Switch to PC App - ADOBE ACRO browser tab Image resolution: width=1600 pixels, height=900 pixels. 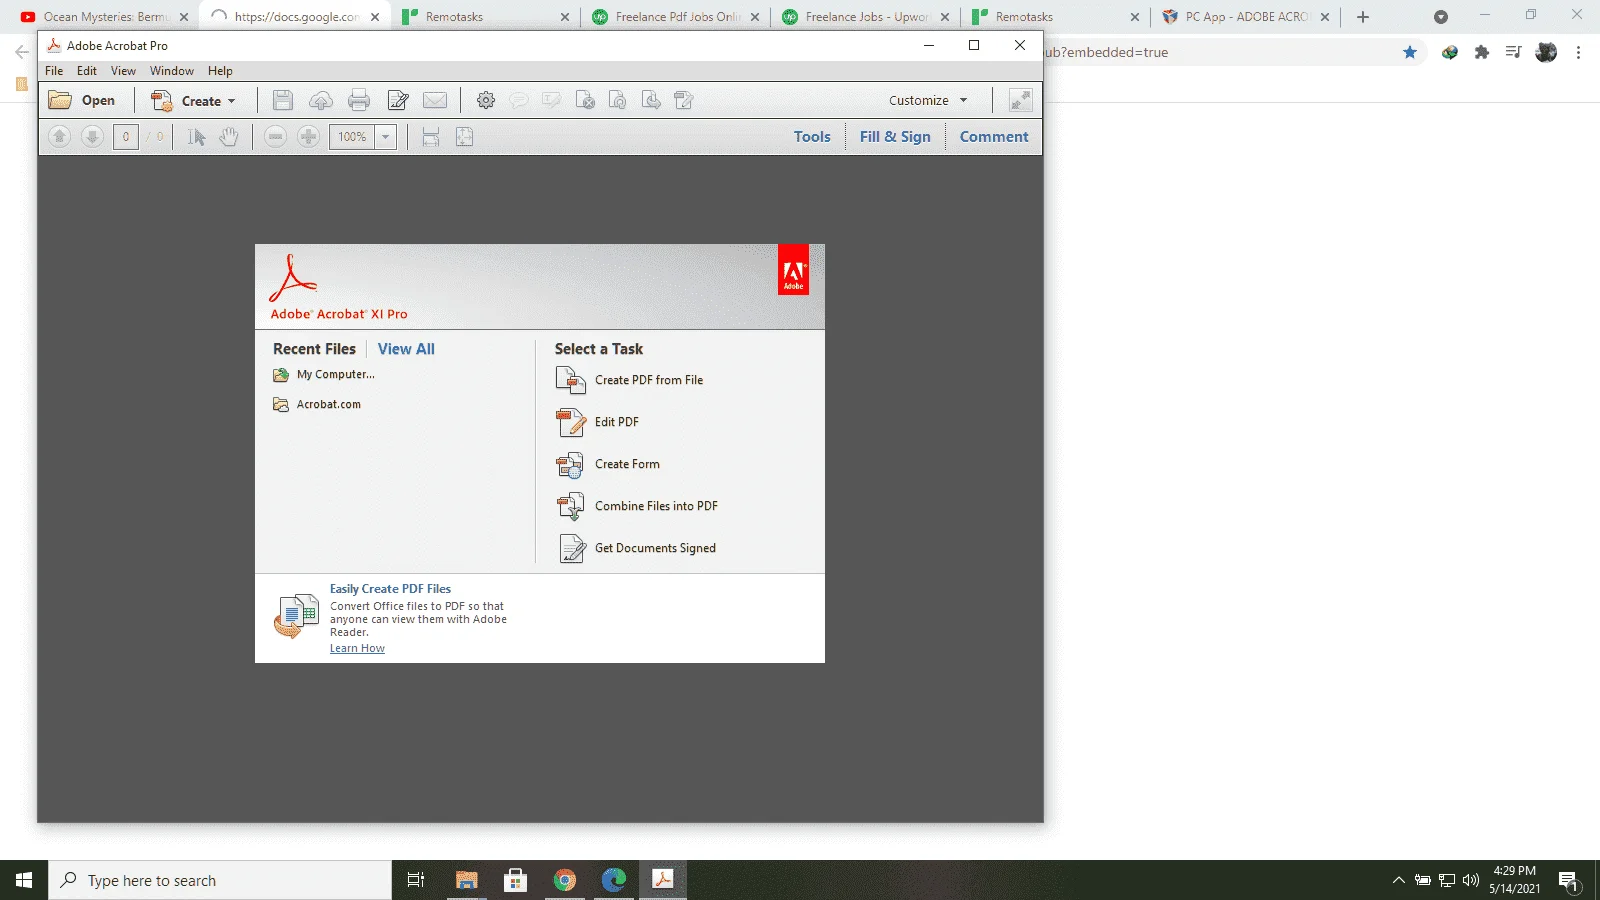(1245, 17)
